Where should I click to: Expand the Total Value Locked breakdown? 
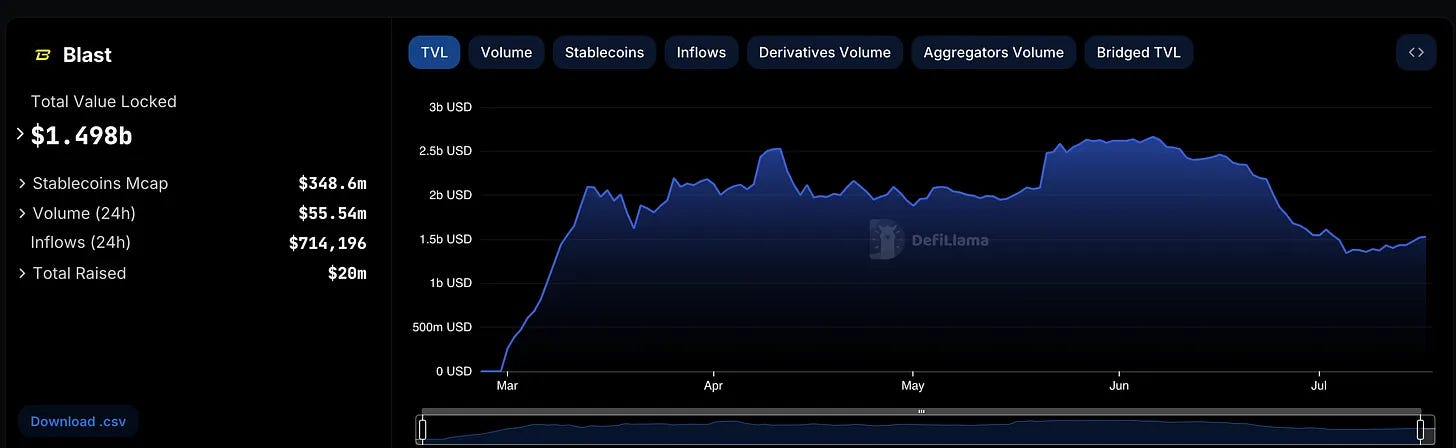pos(21,134)
